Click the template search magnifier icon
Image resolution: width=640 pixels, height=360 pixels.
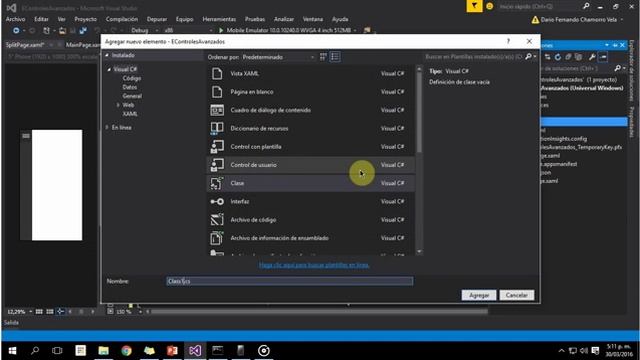[x=529, y=57]
